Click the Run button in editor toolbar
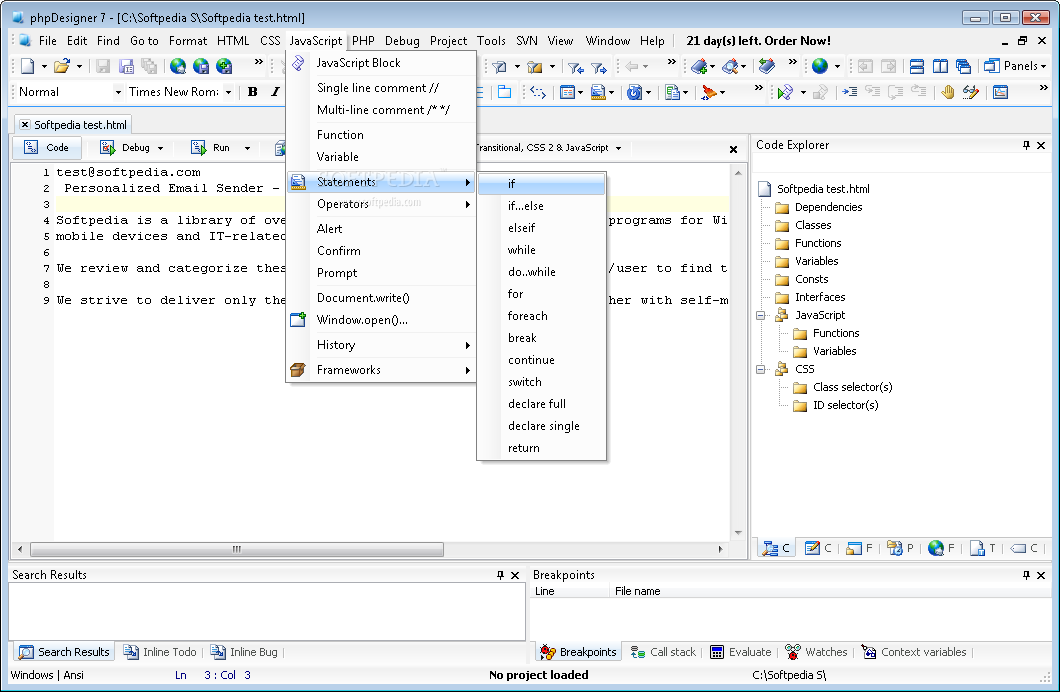1060x692 pixels. (x=211, y=148)
